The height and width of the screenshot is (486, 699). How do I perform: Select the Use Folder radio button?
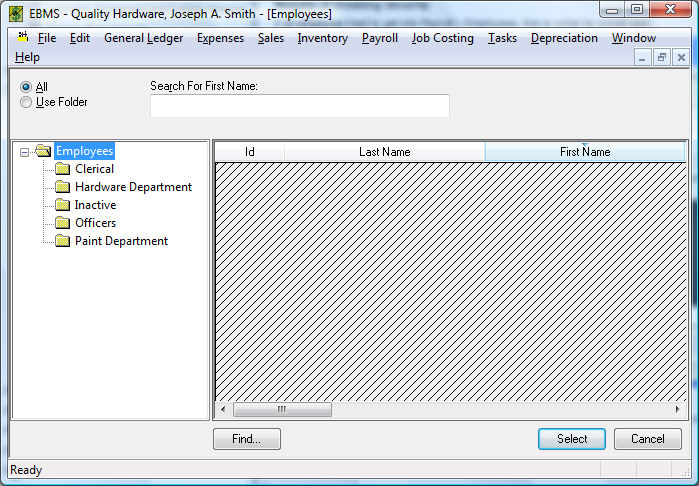26,102
